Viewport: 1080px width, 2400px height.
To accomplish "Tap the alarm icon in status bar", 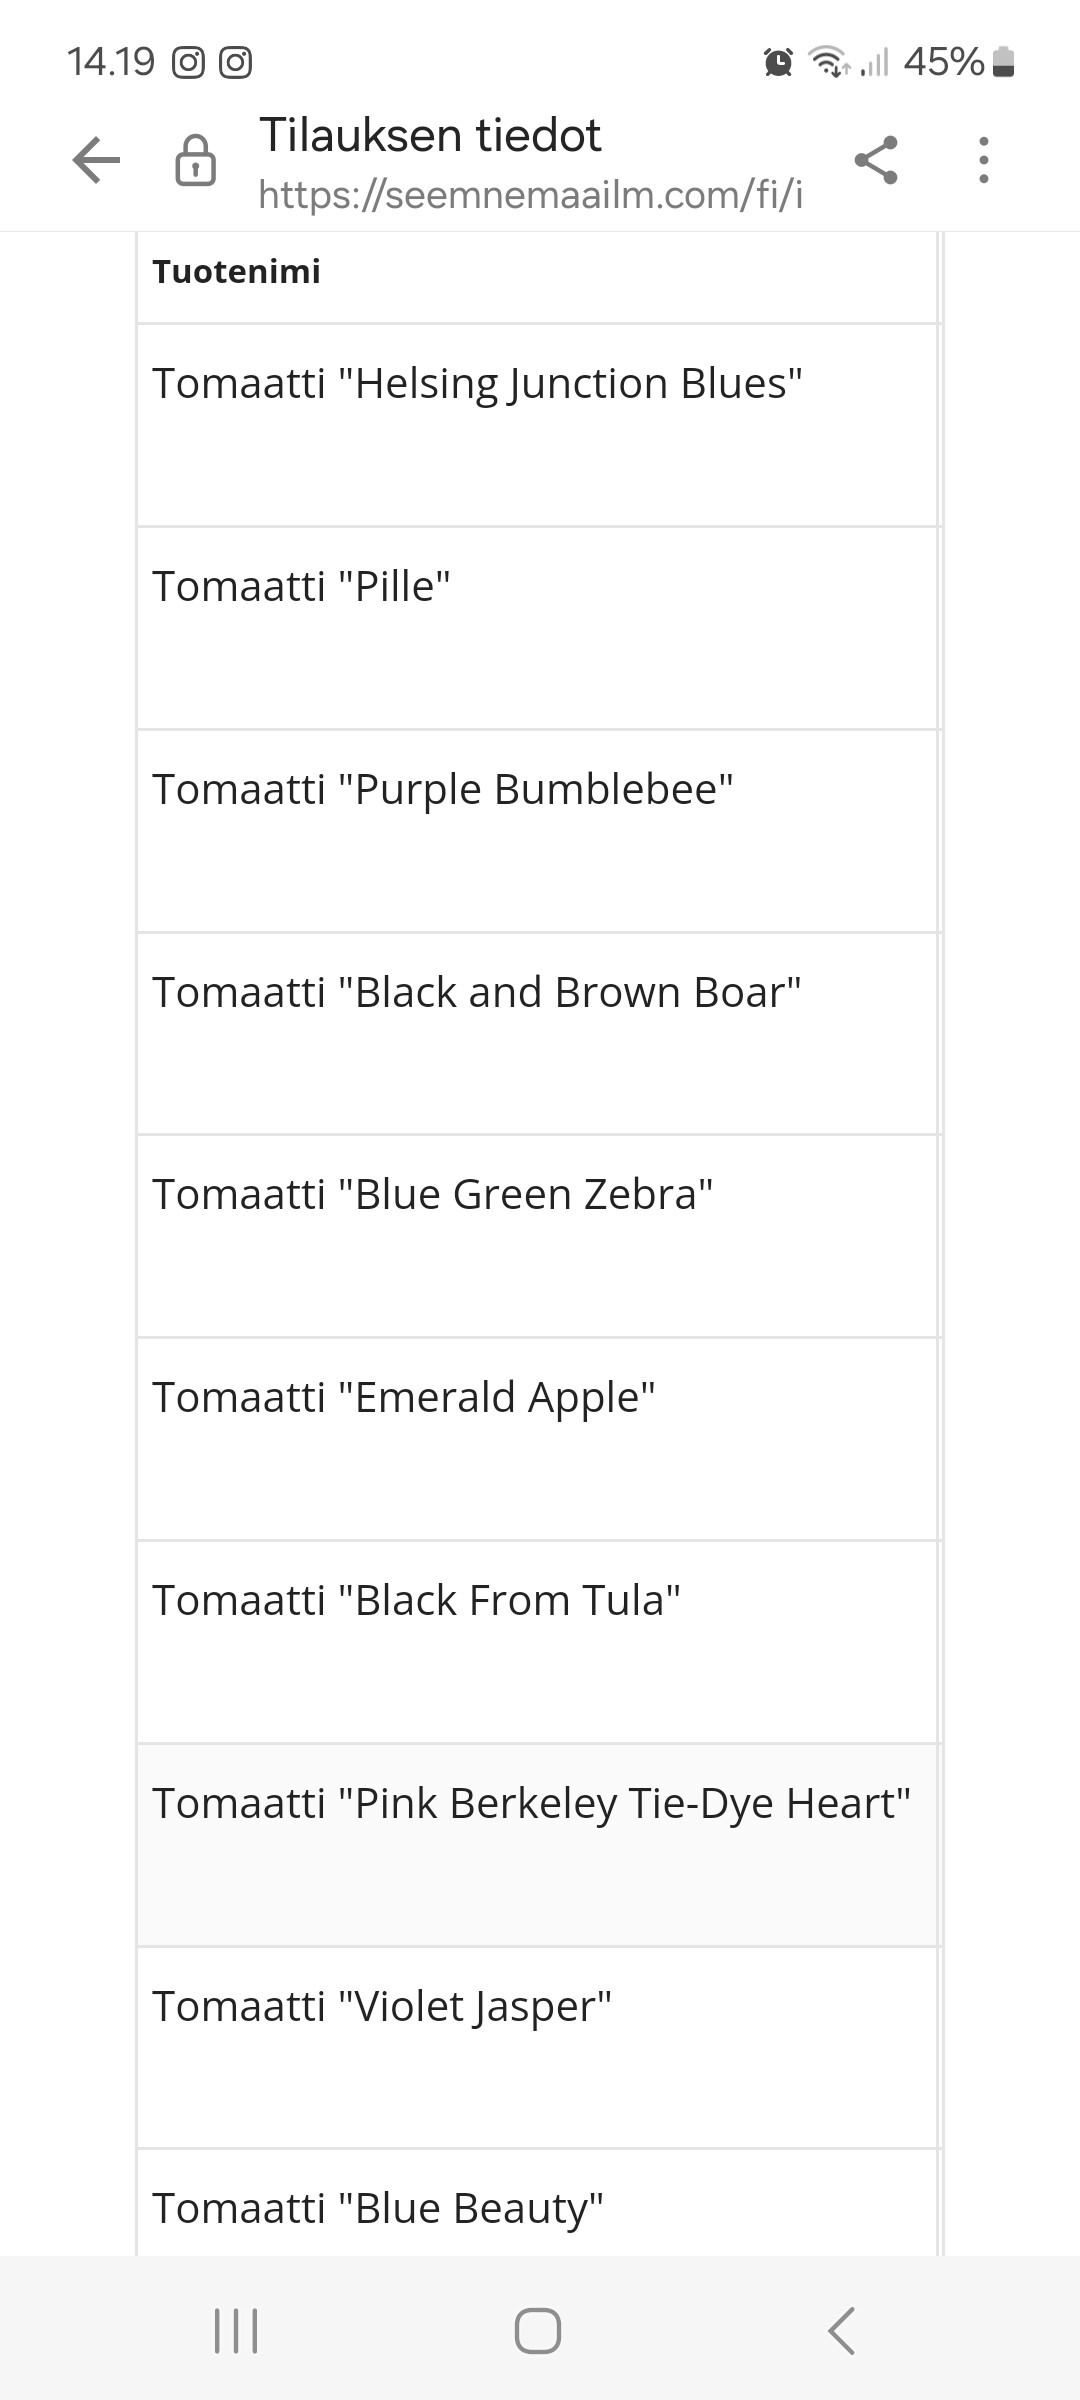I will tap(778, 62).
